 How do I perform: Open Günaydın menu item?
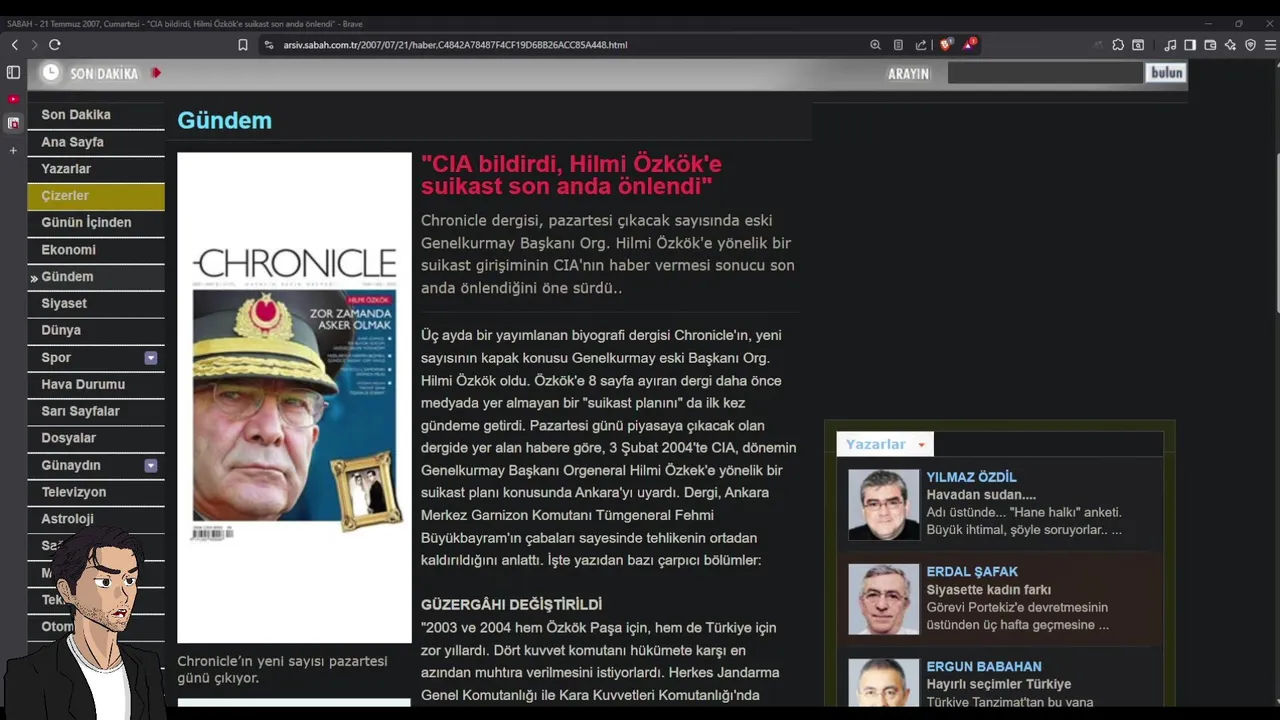96,465
